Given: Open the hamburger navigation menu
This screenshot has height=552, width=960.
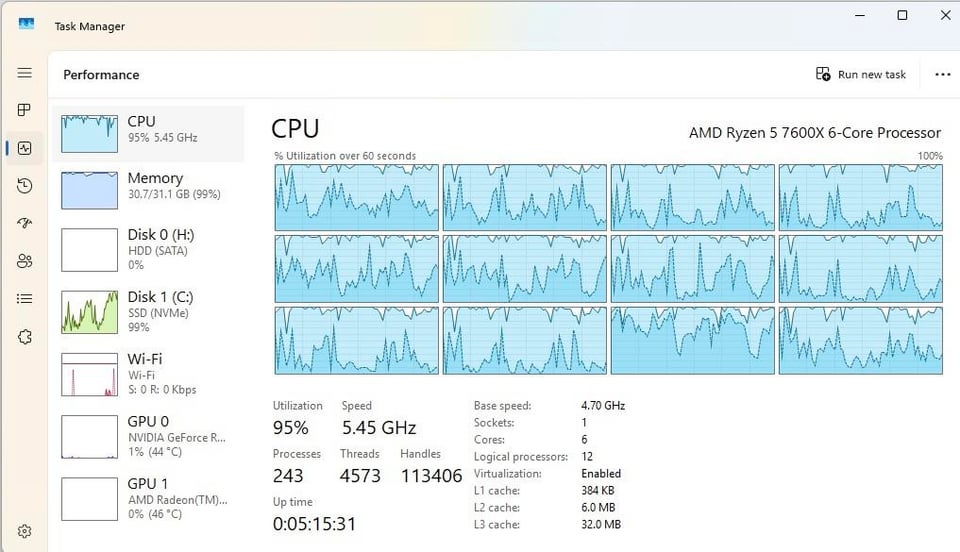Looking at the screenshot, I should 25,73.
